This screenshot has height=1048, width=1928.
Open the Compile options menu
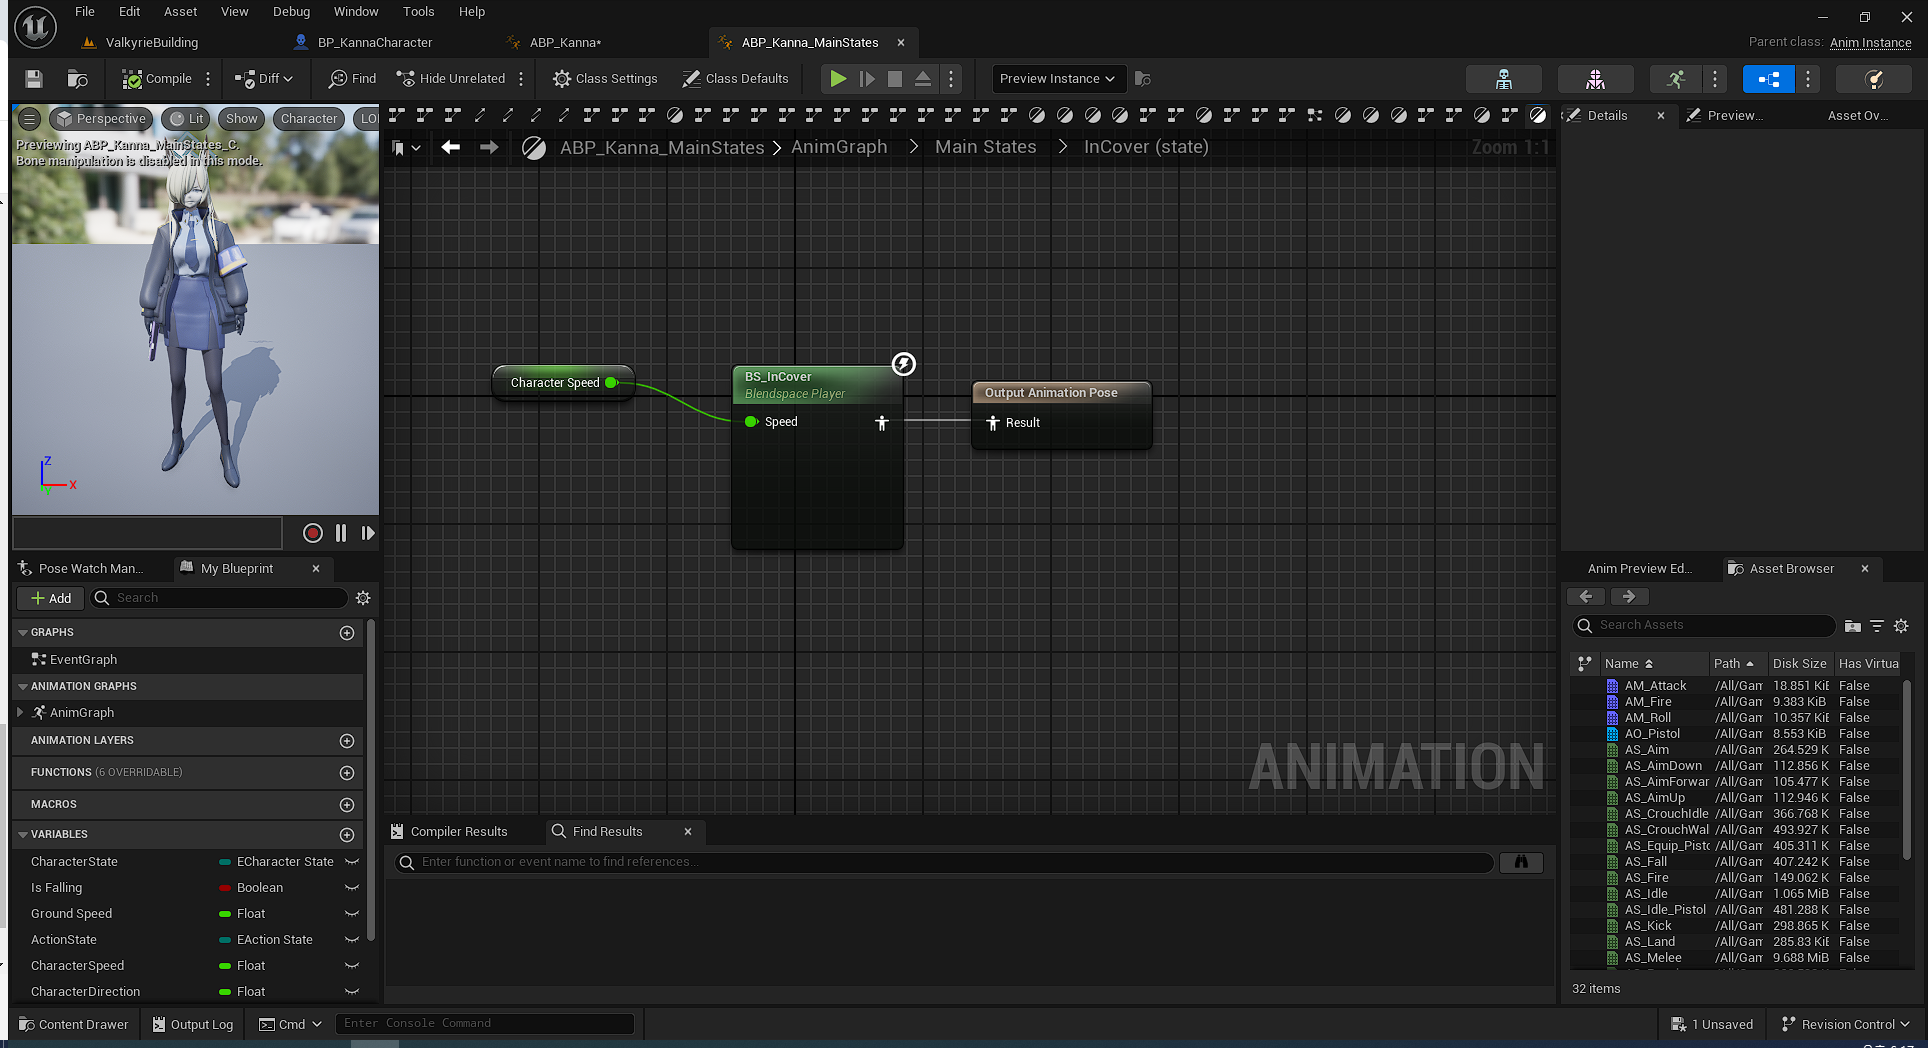tap(208, 79)
